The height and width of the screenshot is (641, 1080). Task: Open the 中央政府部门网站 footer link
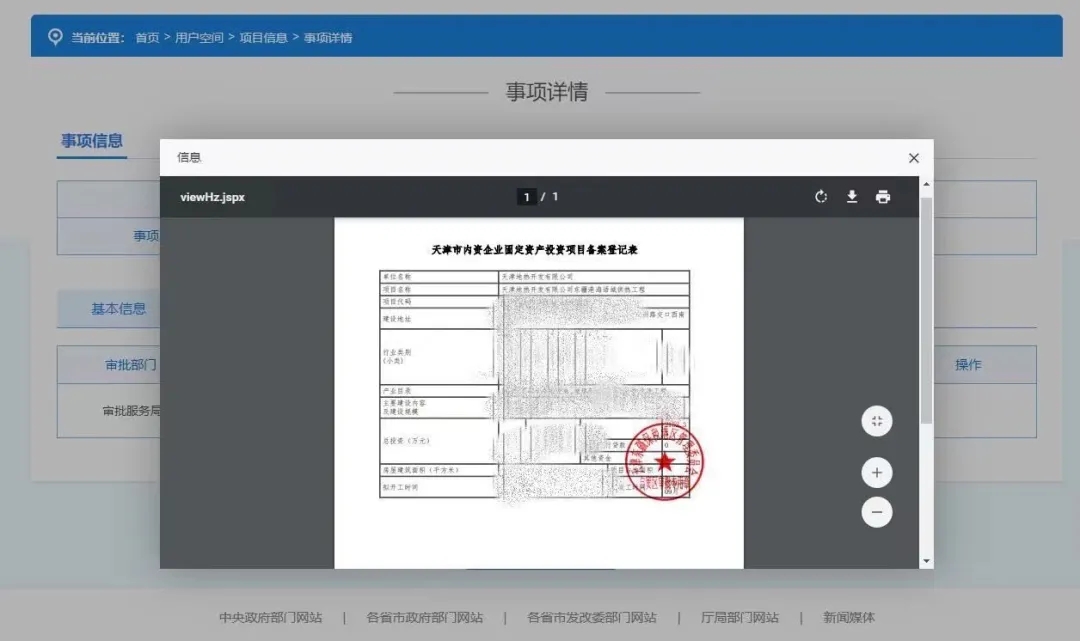click(271, 618)
